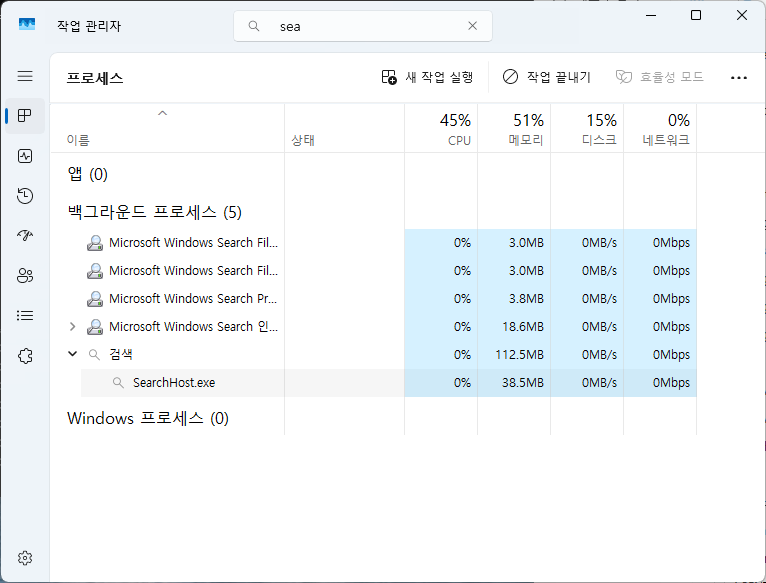Click 38.5MB memory value of SearchHost.exe
766x583 pixels.
pos(523,383)
